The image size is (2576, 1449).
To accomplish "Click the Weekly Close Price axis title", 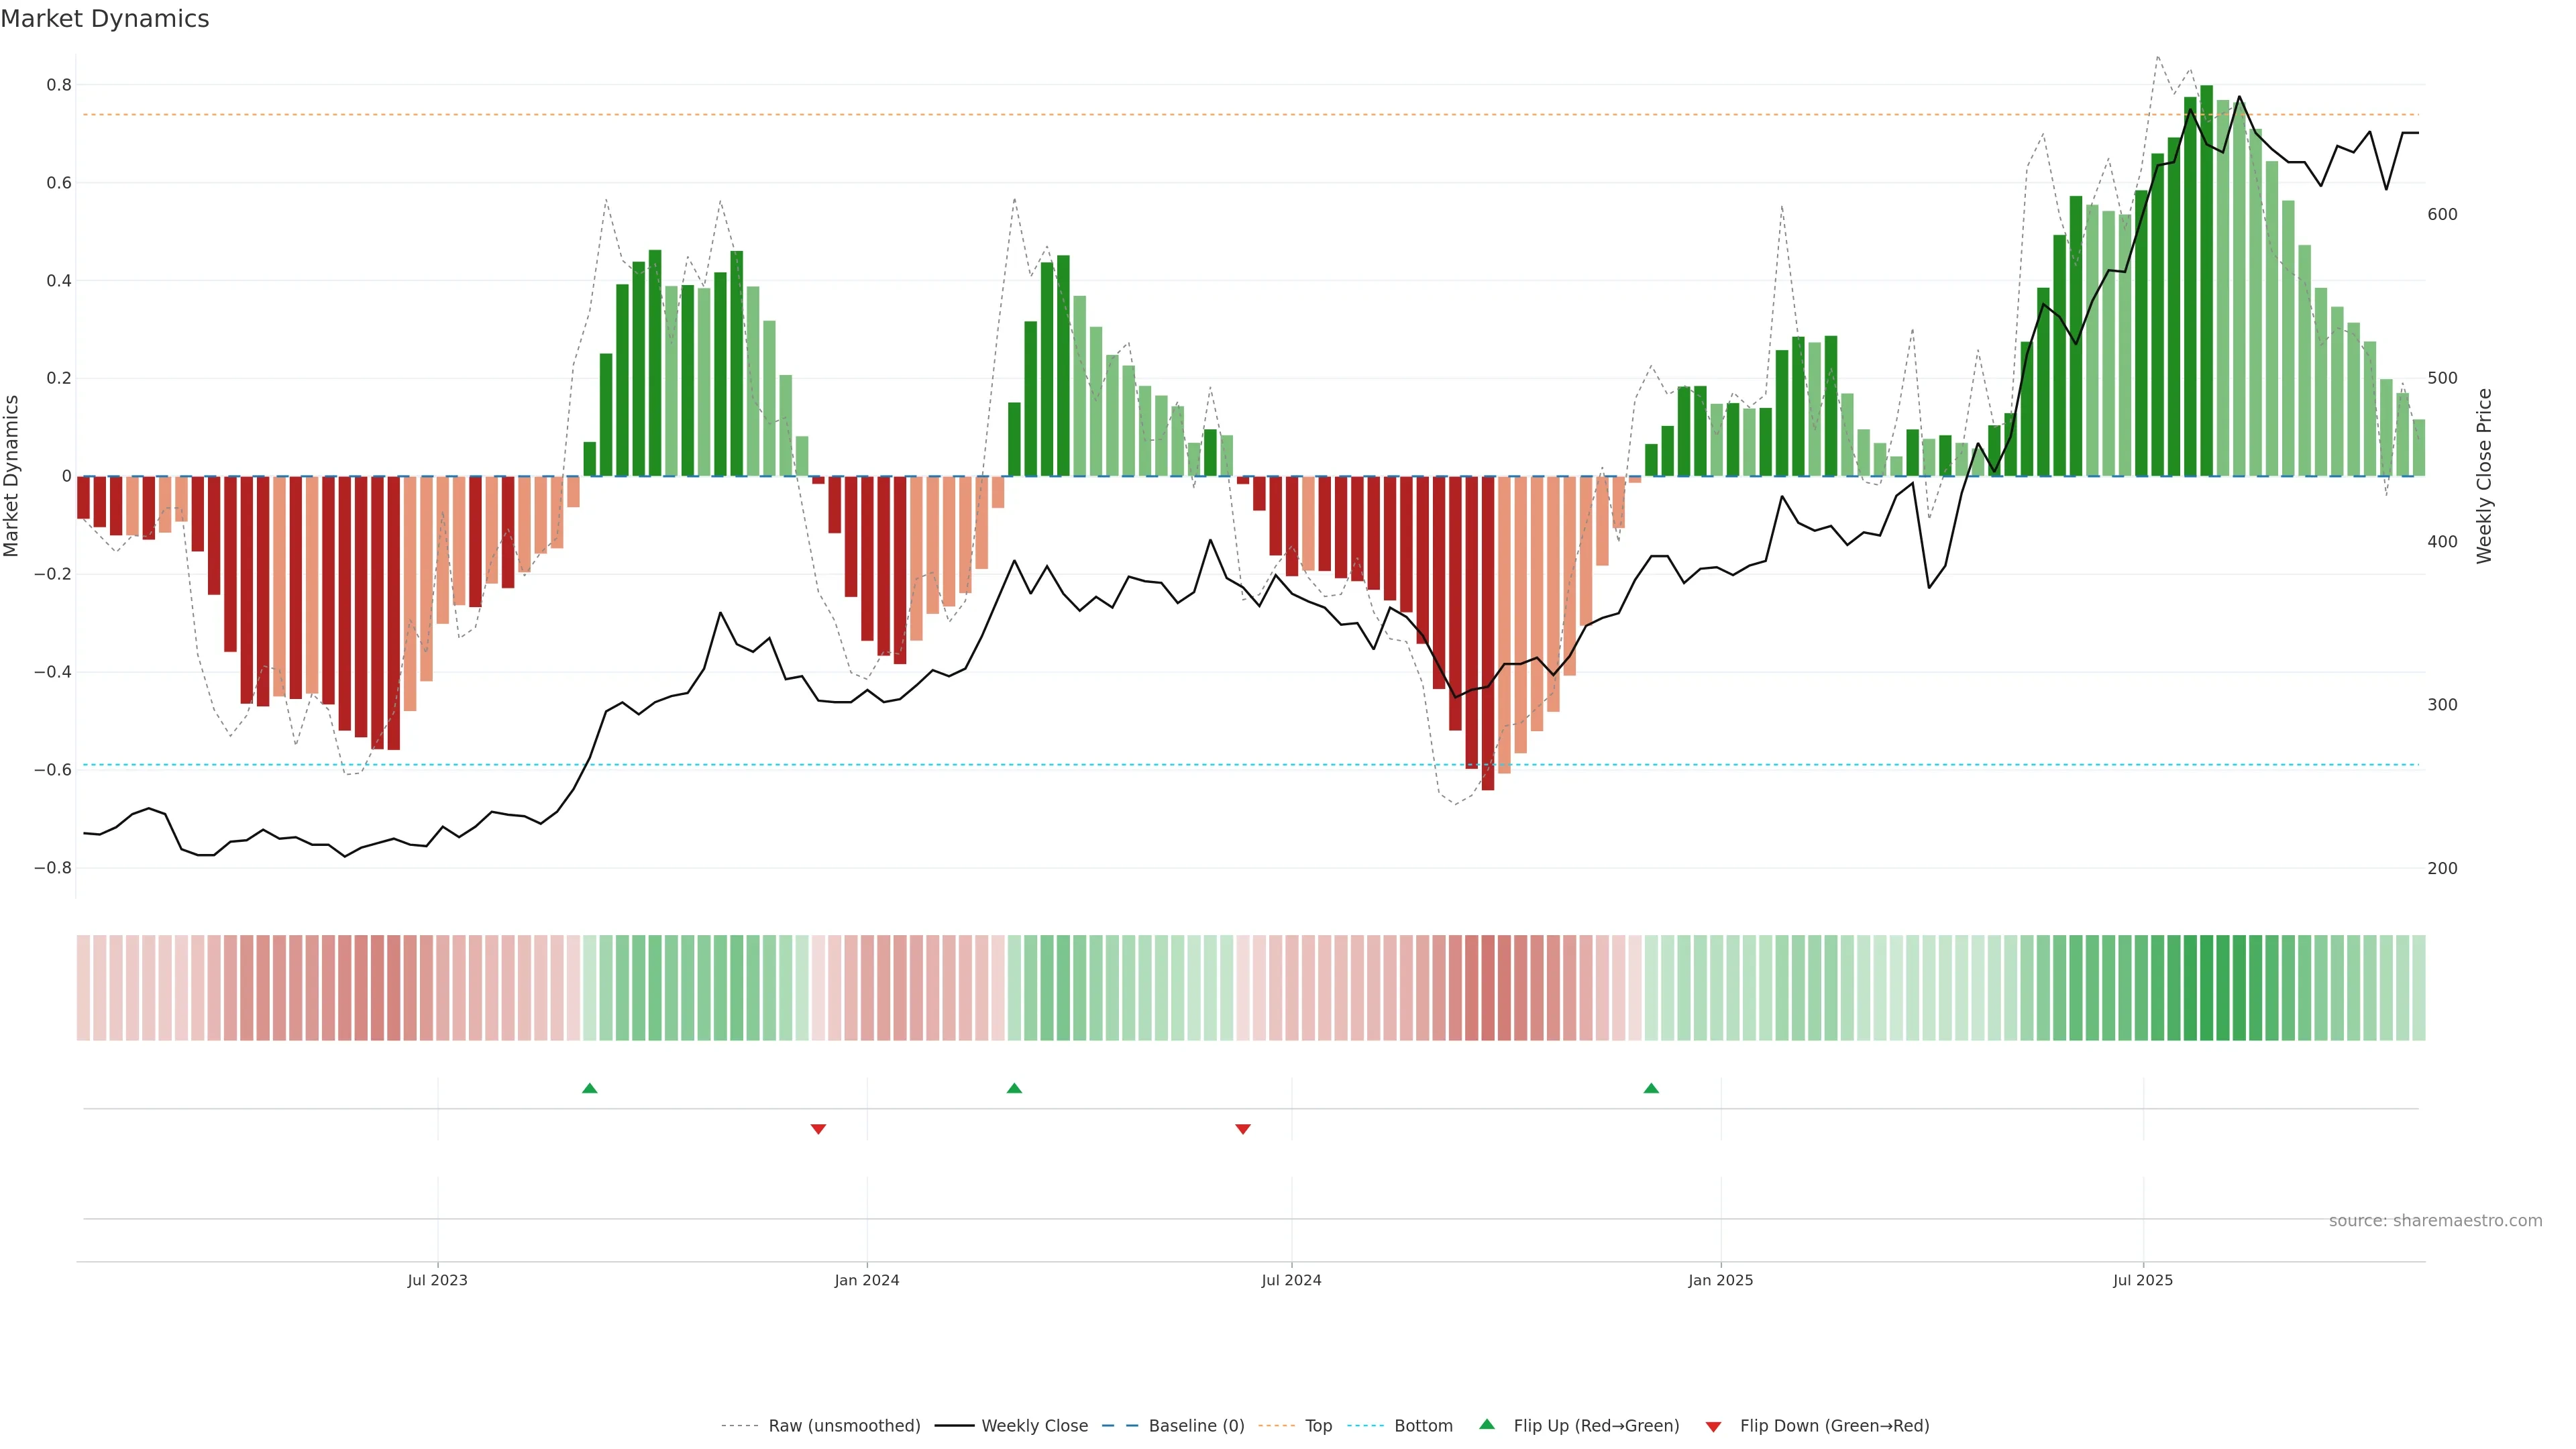I will (x=2484, y=476).
